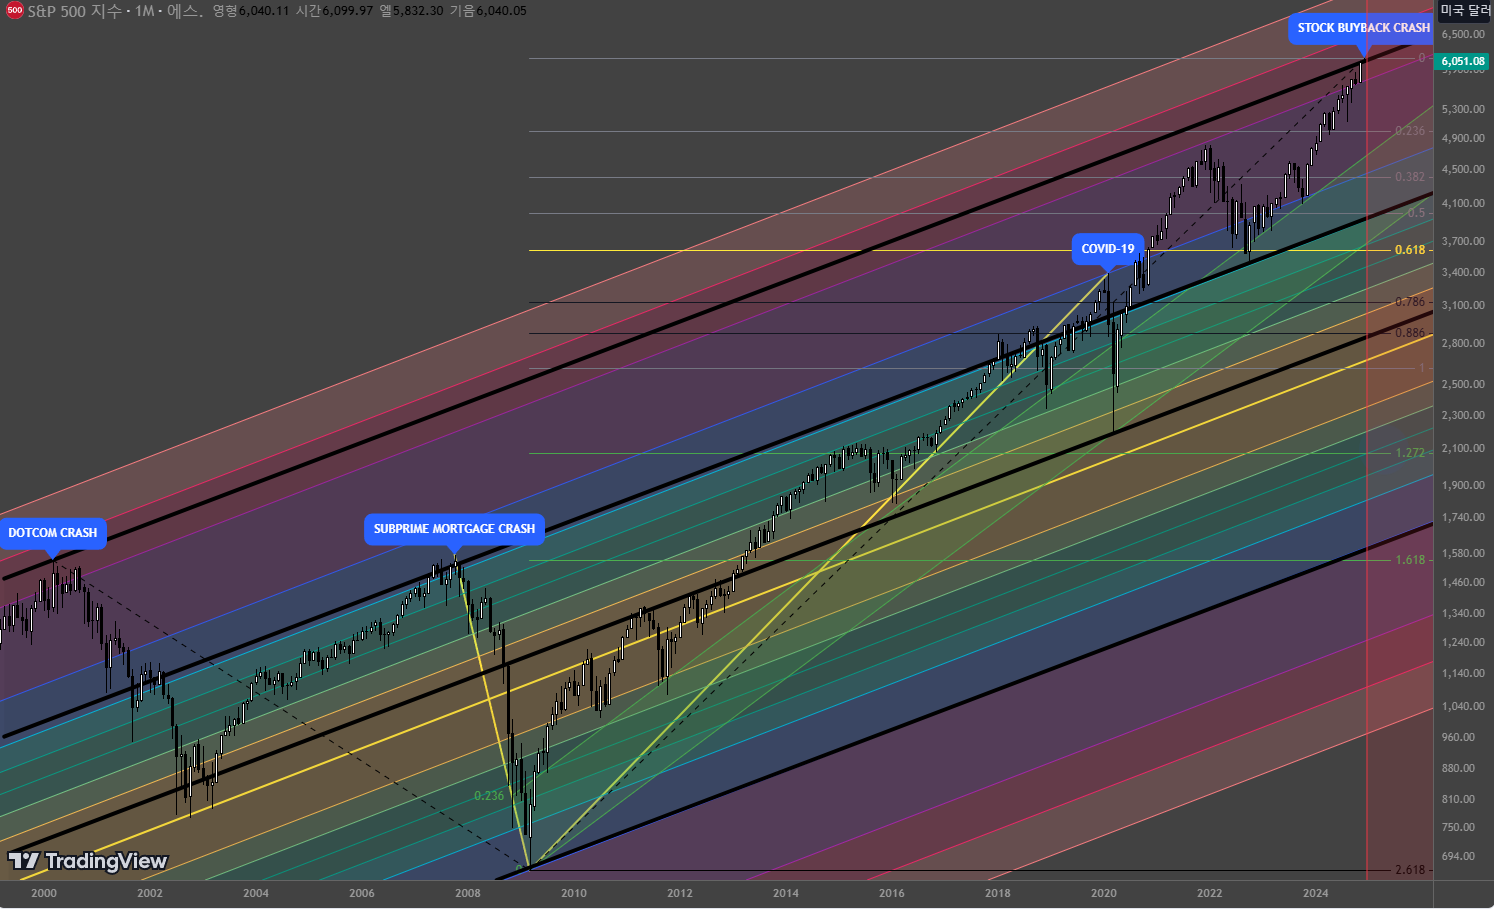
Task: Select the 1M interval label in the chart legend
Action: 144,11
